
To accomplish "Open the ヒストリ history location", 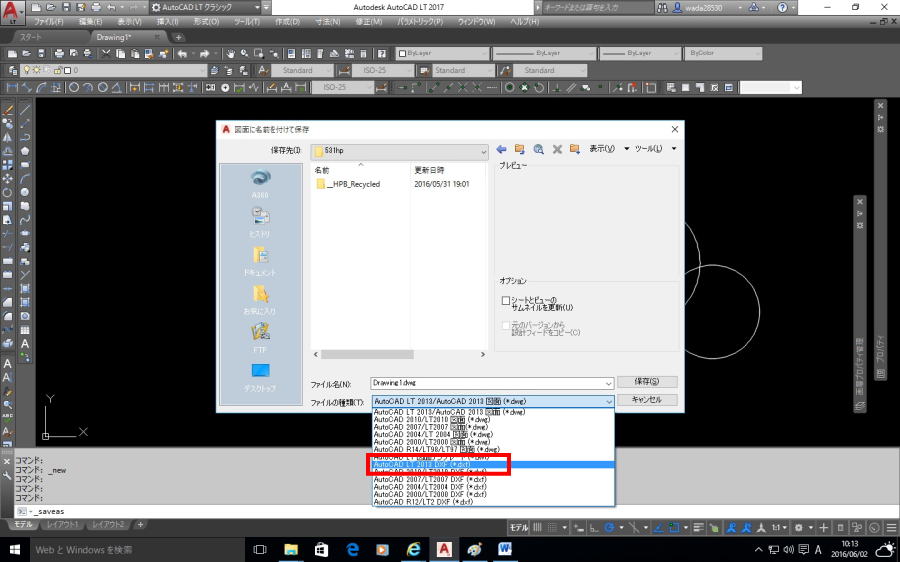I will coord(260,222).
